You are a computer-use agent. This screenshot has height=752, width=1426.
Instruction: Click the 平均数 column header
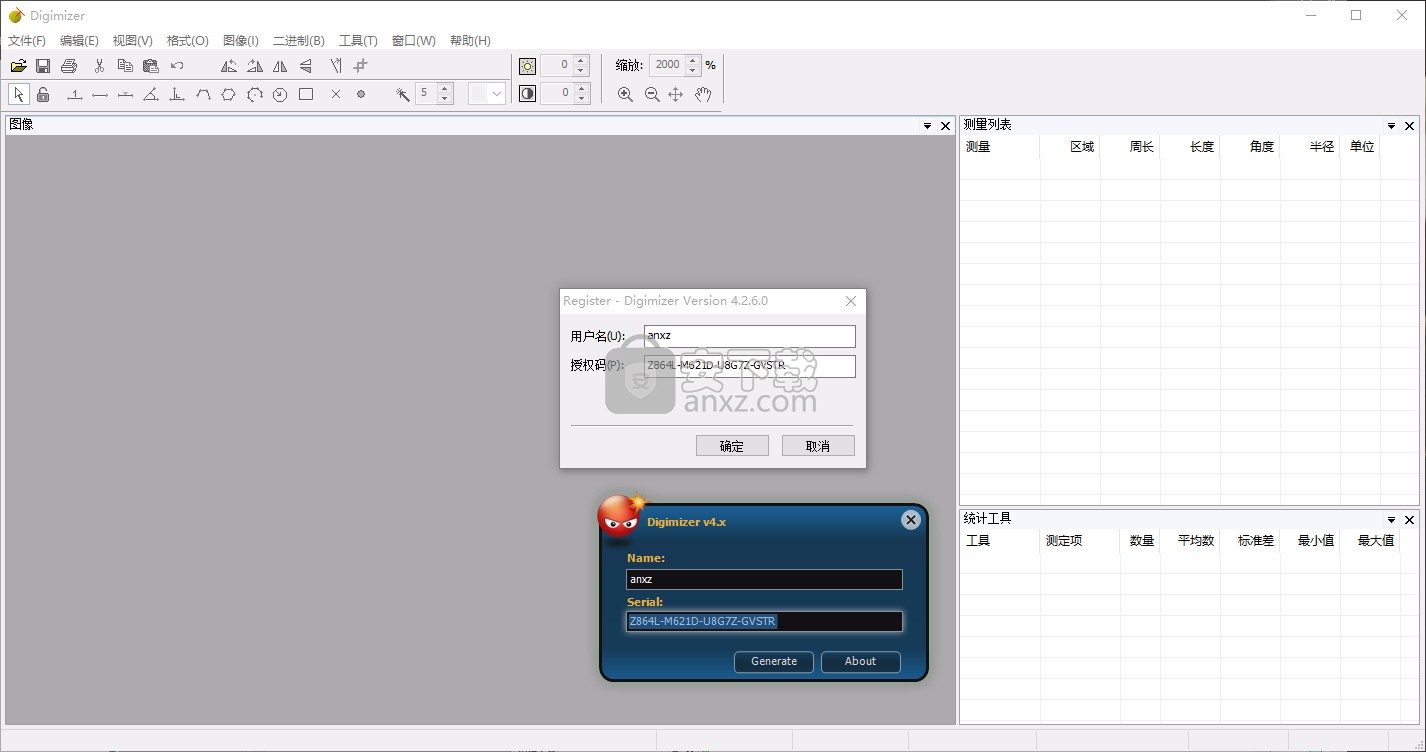click(1190, 541)
